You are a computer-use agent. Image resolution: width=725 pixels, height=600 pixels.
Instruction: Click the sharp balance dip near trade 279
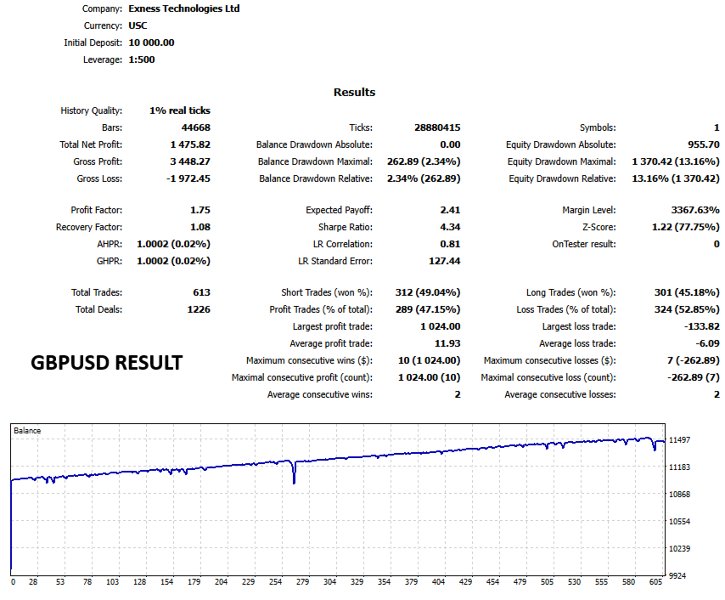tap(294, 472)
